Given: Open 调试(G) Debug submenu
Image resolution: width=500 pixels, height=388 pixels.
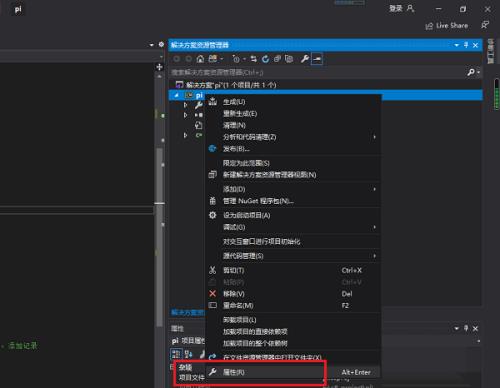Looking at the screenshot, I should coord(293,227).
